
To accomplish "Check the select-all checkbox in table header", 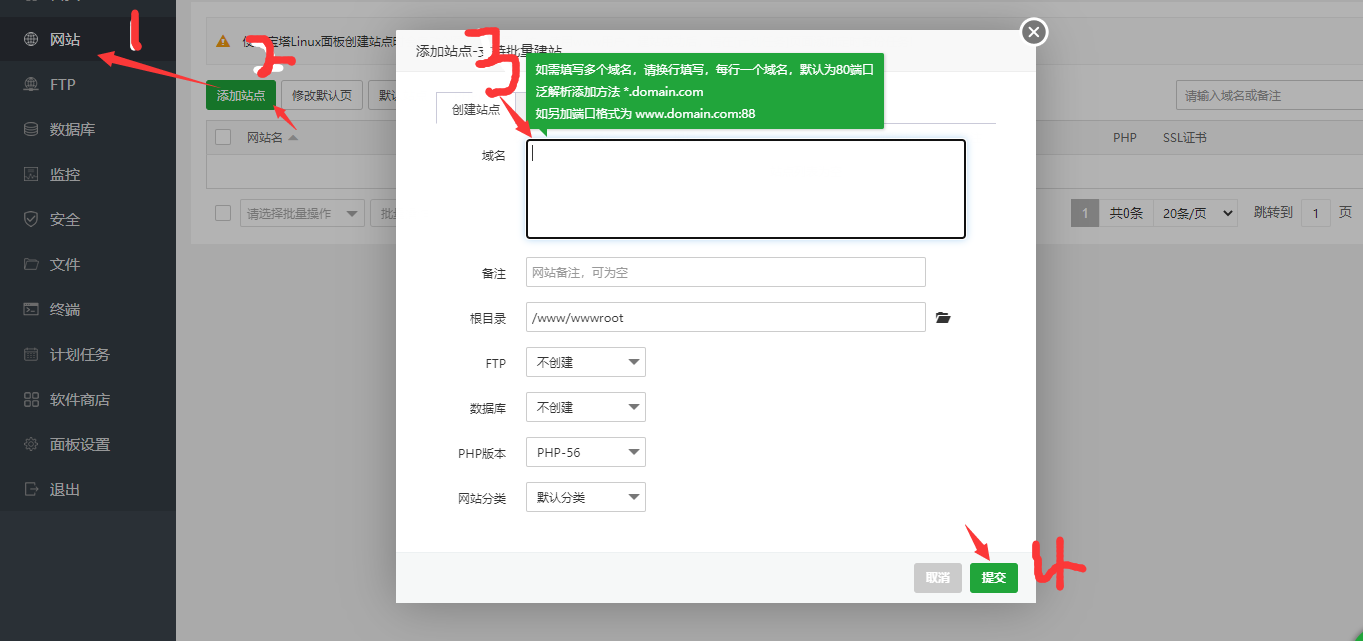I will coord(223,137).
